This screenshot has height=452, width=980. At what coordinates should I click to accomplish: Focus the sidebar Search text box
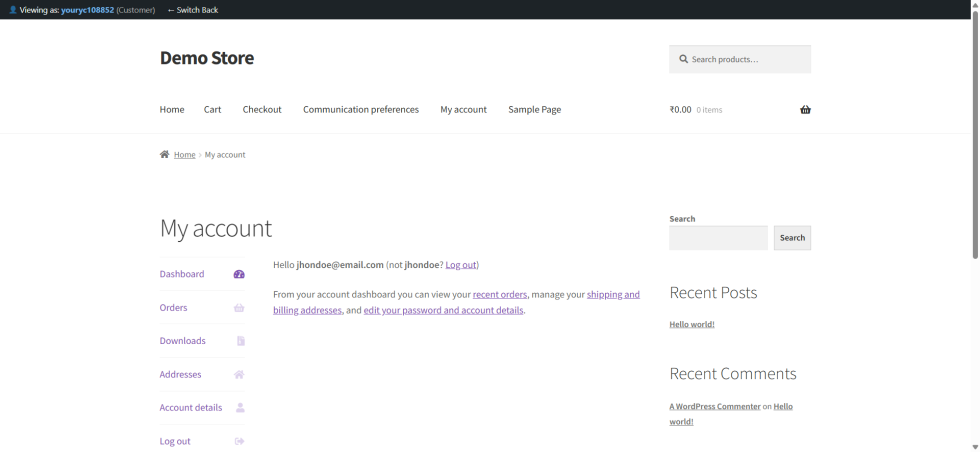(718, 238)
